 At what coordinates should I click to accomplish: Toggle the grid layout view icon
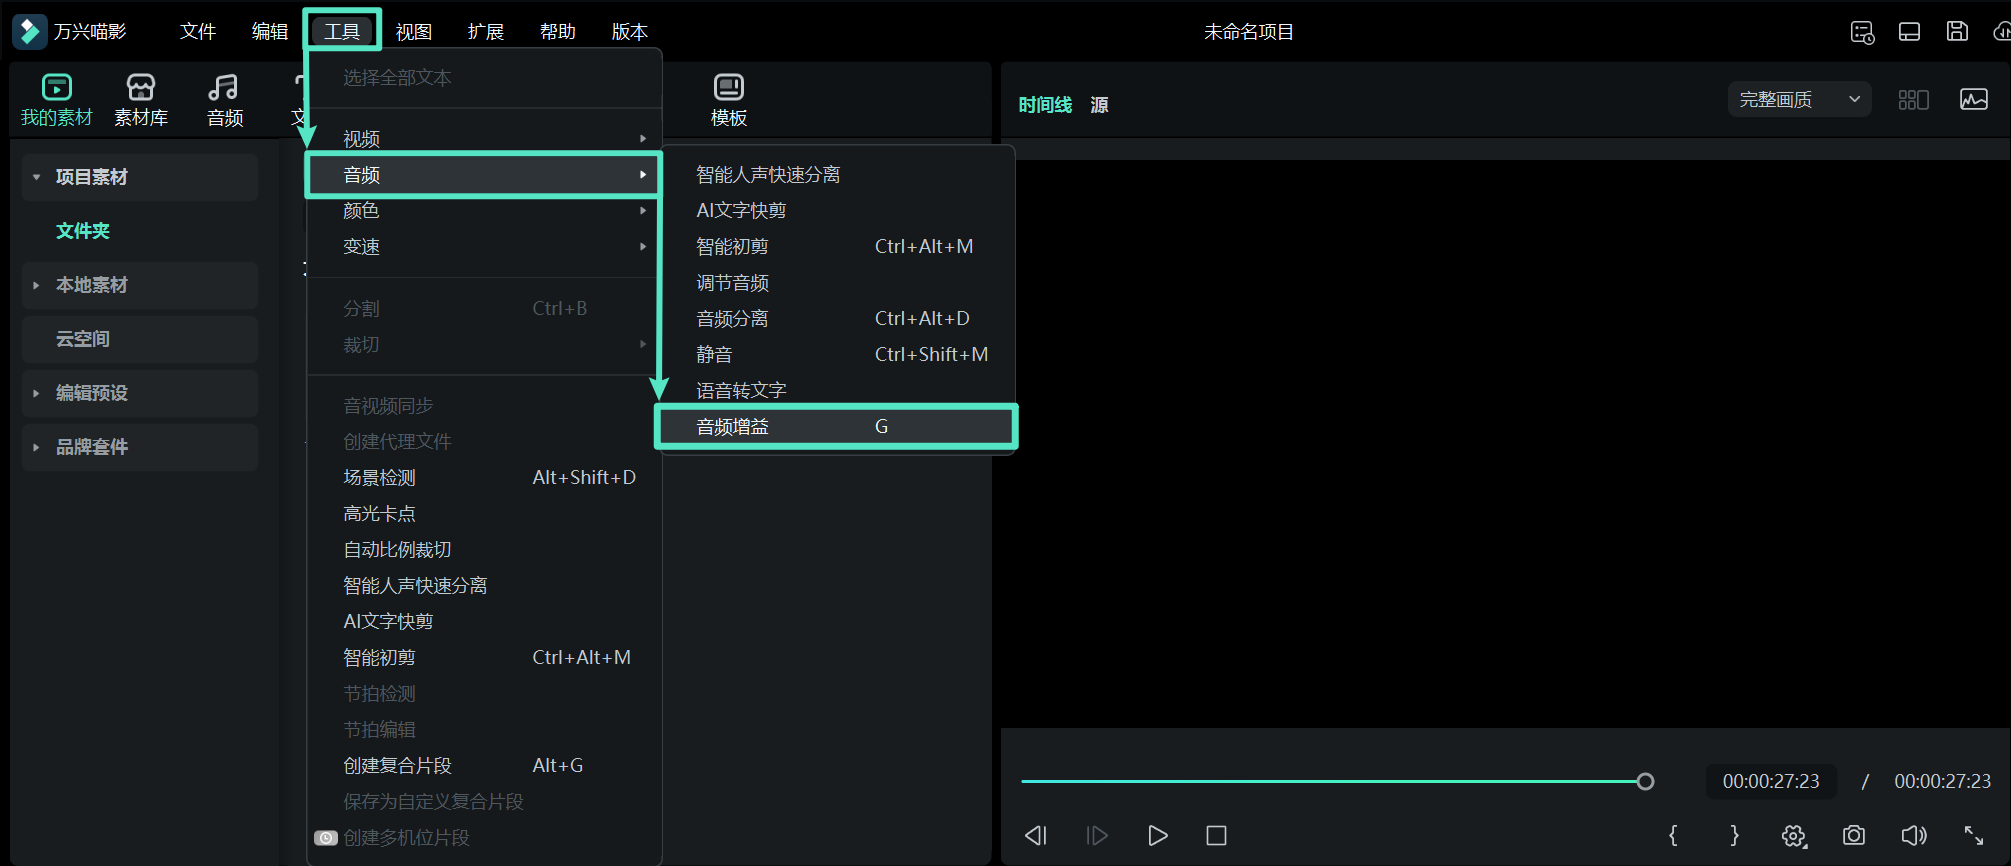click(x=1913, y=100)
